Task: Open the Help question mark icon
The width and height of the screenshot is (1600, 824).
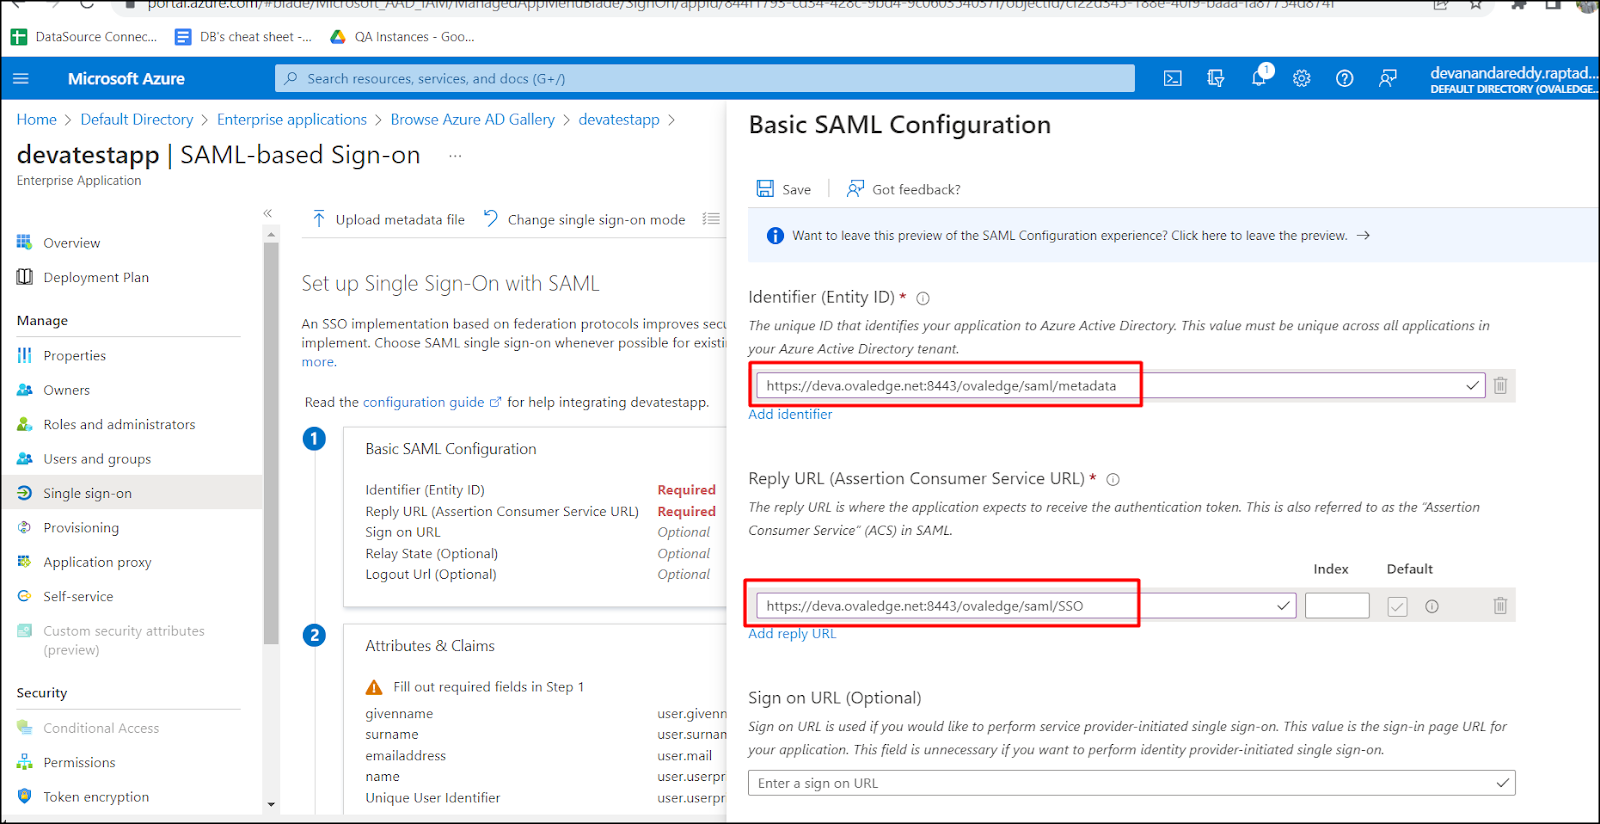Action: (x=1344, y=78)
